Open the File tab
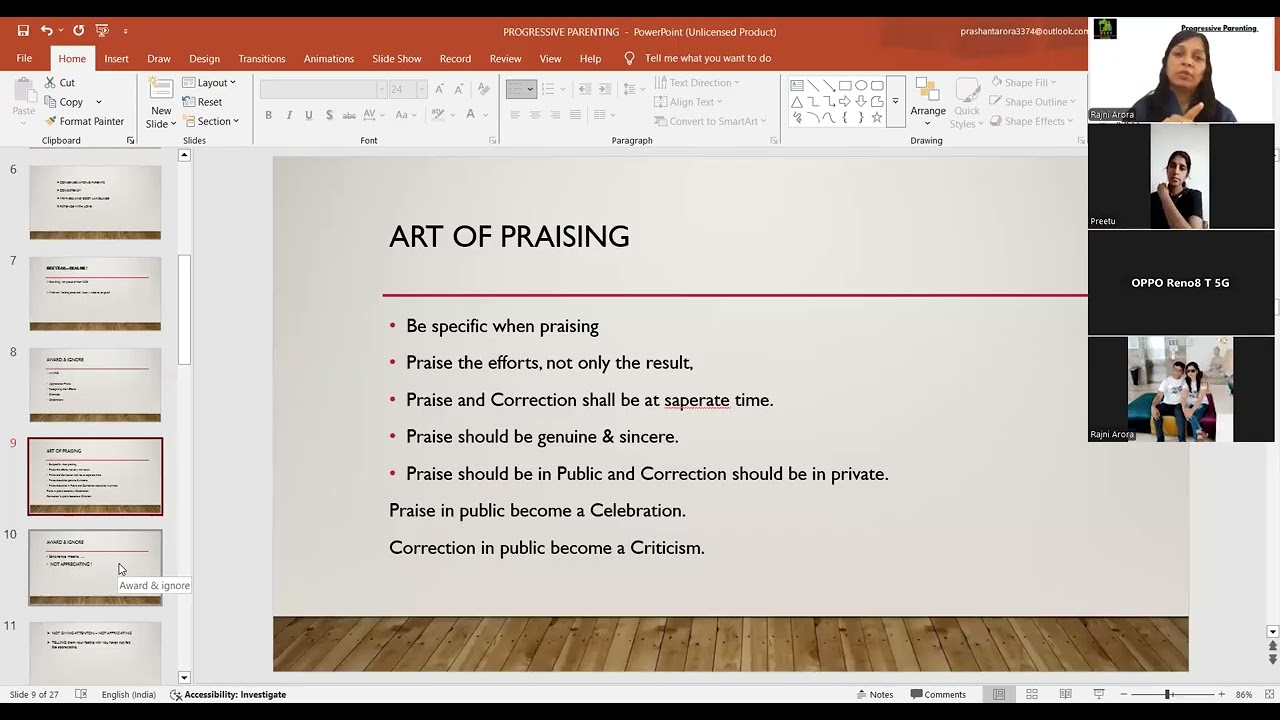1280x720 pixels. (x=24, y=58)
